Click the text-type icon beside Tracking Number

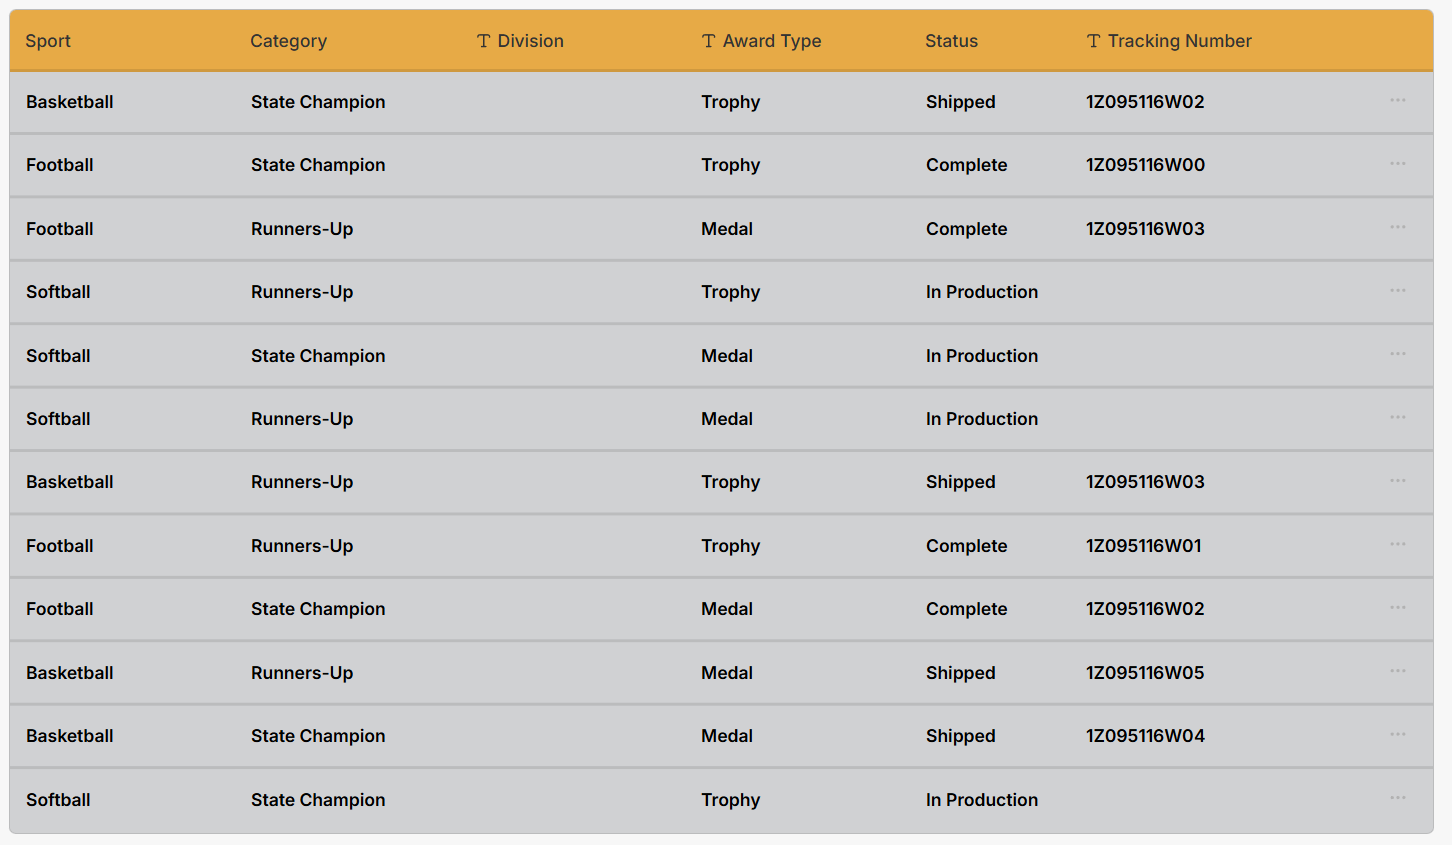pos(1094,41)
